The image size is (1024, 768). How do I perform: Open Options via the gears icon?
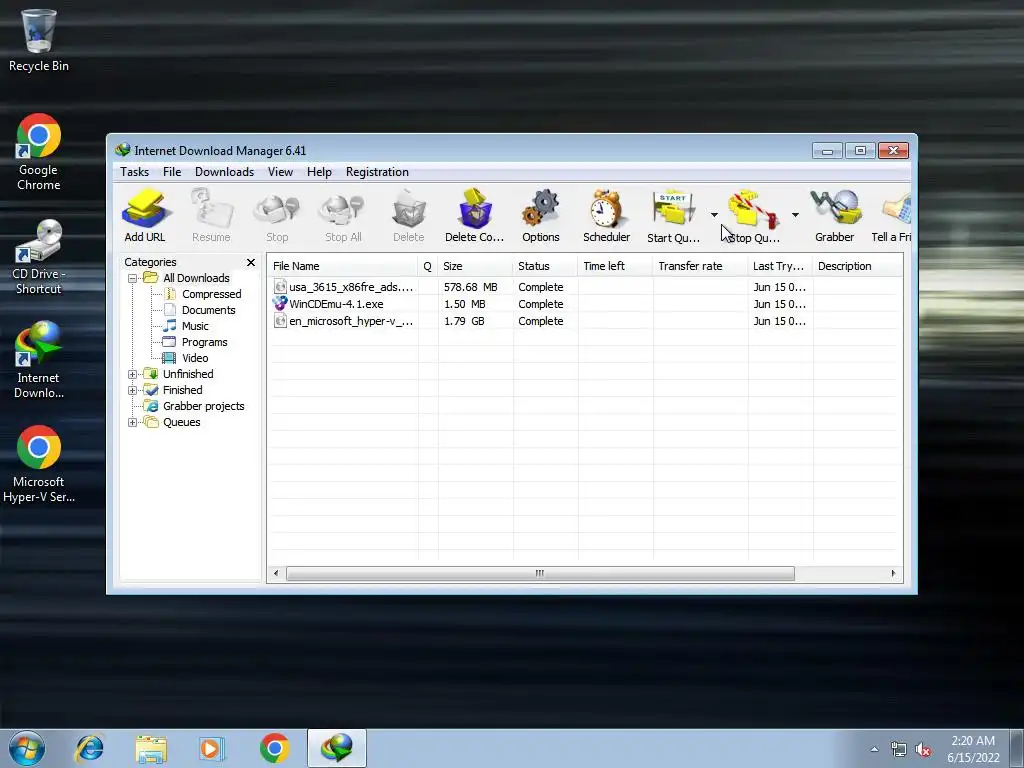click(541, 216)
